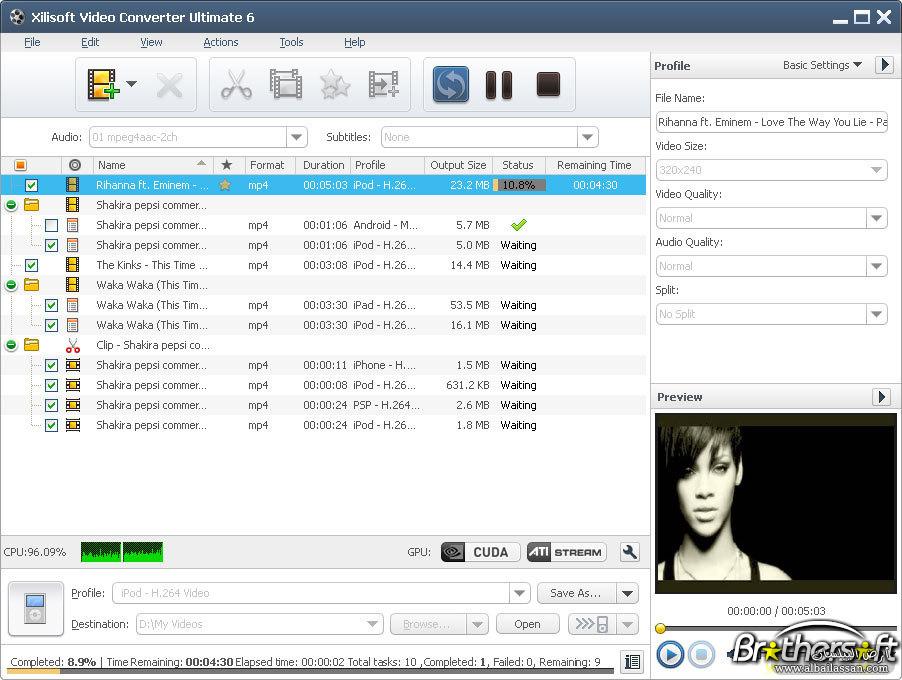Click the NVIDIA CUDA GPU button
This screenshot has width=902, height=680.
480,552
